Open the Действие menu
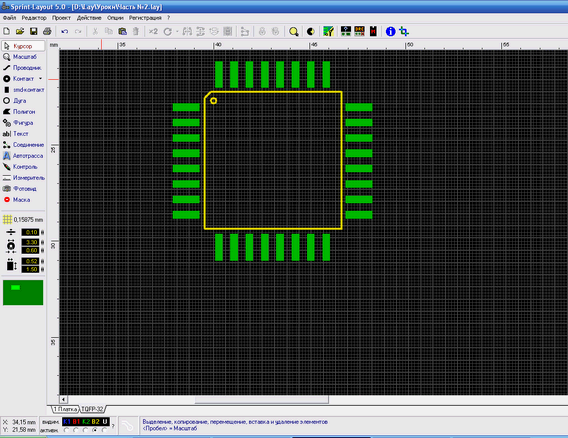568x438 pixels. click(x=89, y=18)
